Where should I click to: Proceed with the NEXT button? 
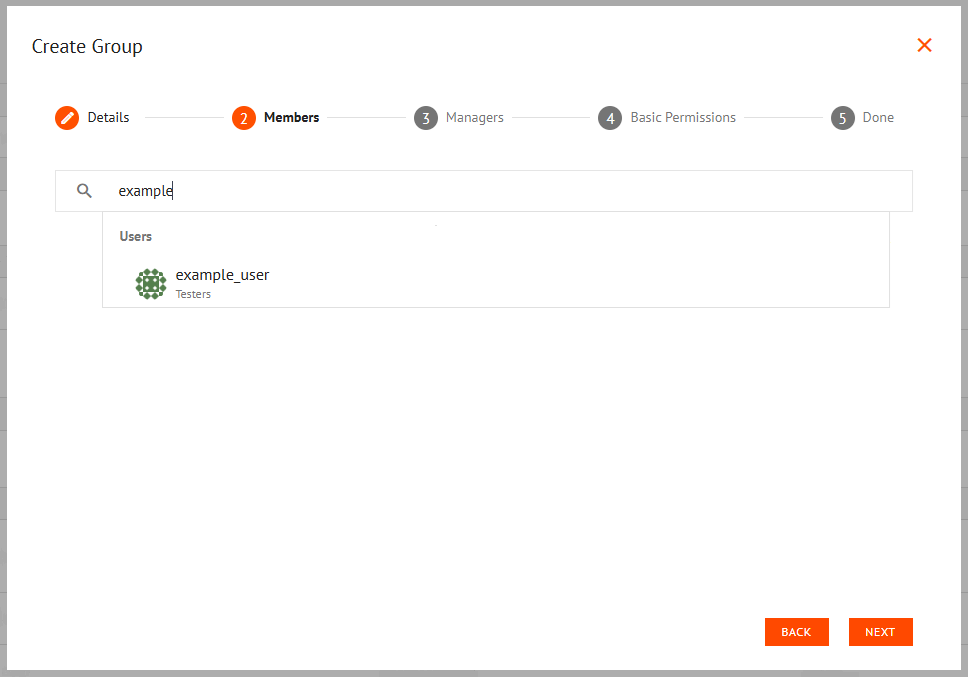point(880,632)
